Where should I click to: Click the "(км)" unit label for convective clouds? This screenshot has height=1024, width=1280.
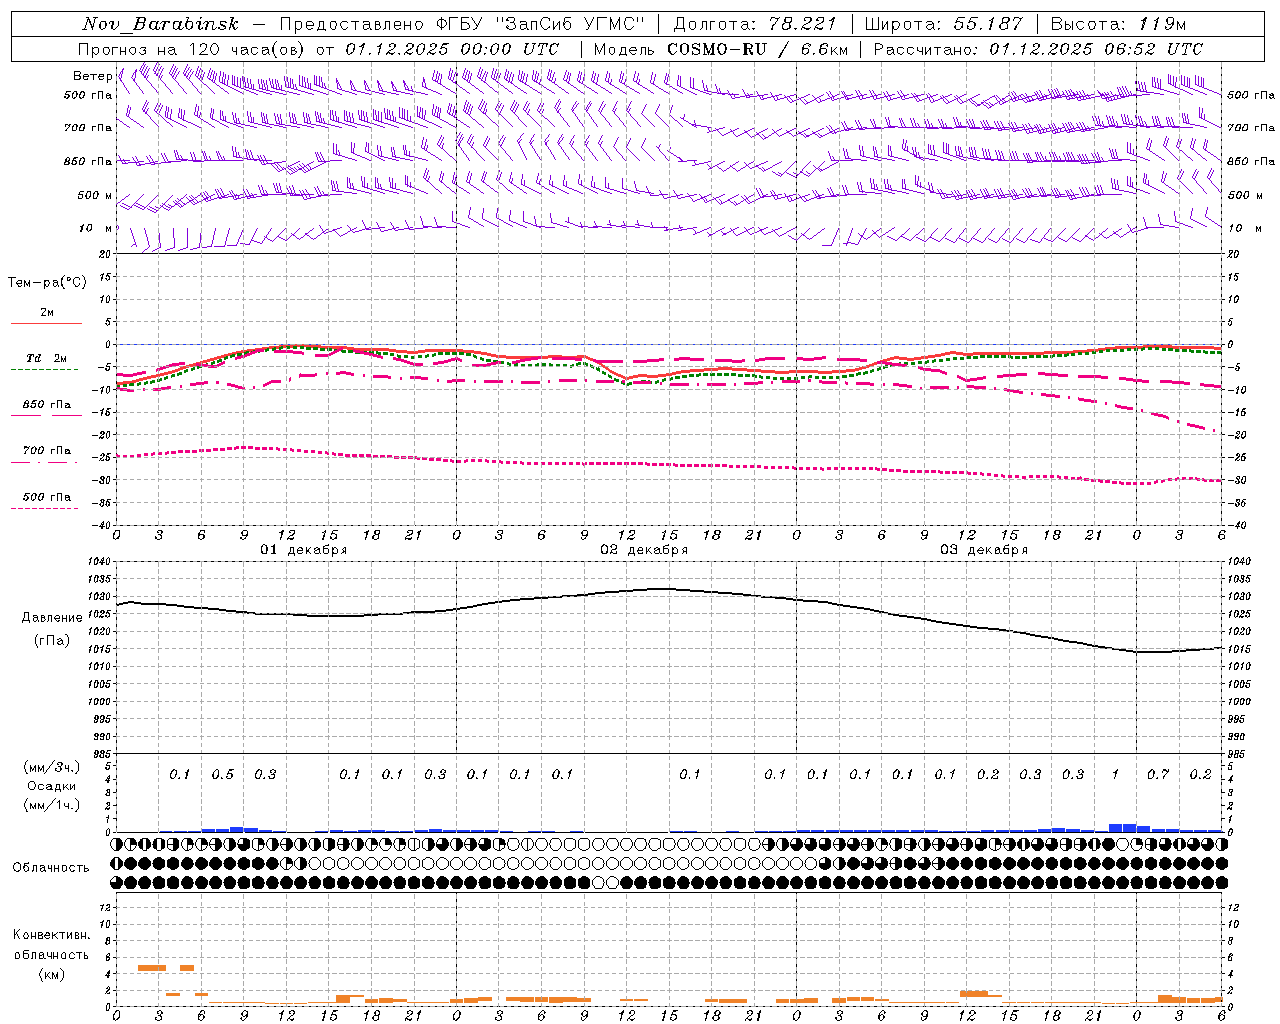pyautogui.click(x=51, y=974)
